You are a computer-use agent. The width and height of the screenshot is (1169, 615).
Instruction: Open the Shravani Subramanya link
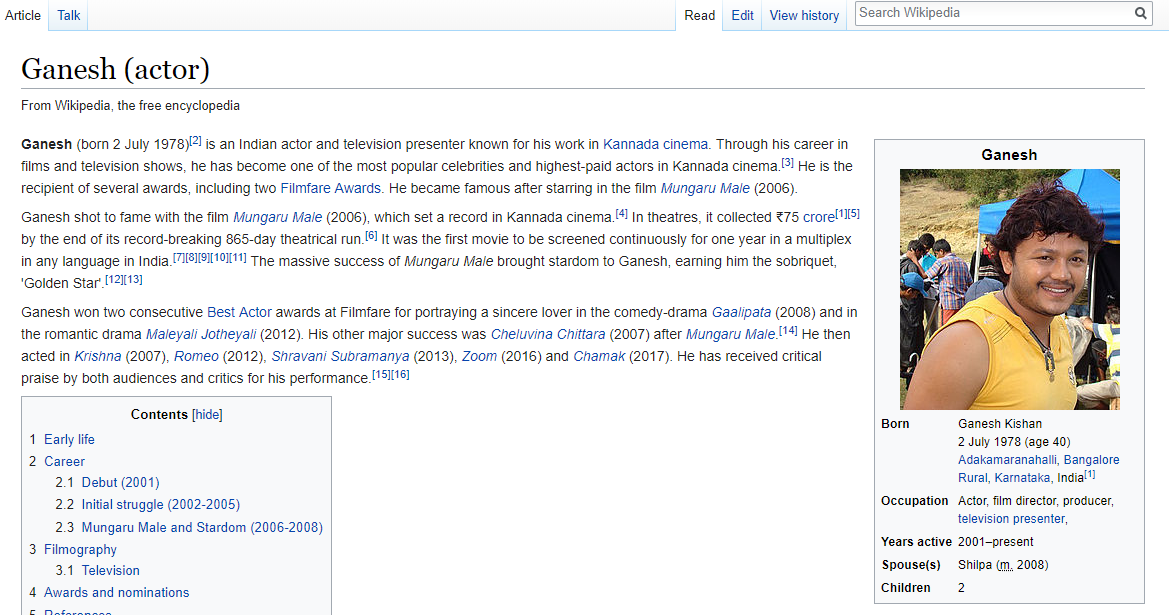click(x=340, y=356)
